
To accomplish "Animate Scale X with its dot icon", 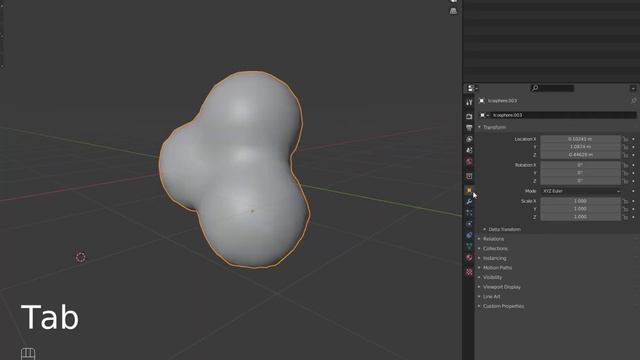I will pos(633,201).
